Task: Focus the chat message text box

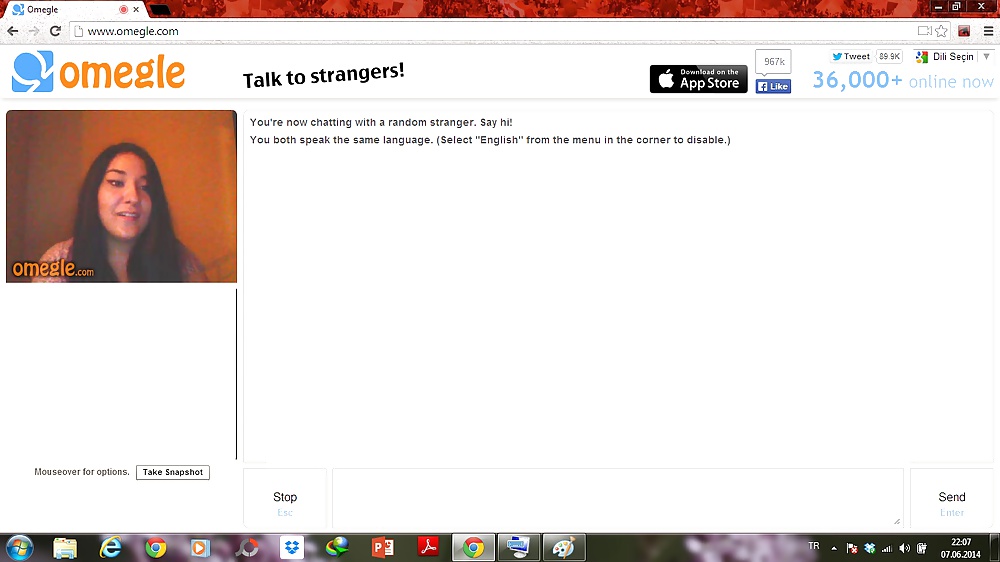Action: point(617,498)
